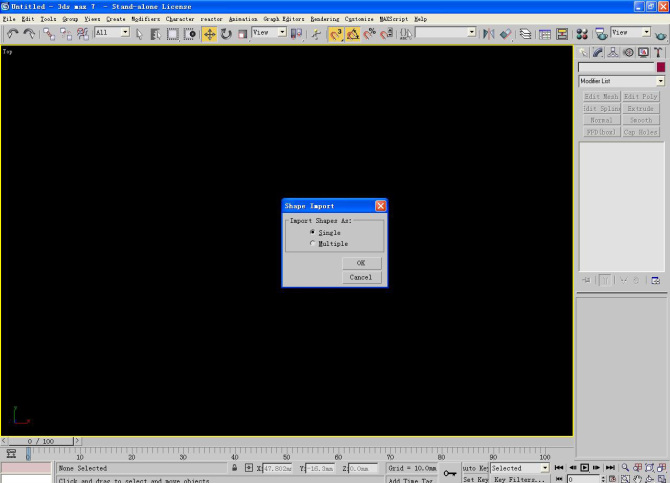This screenshot has width=670, height=483.
Task: Click Select and Manipulate icon
Action: [316, 34]
